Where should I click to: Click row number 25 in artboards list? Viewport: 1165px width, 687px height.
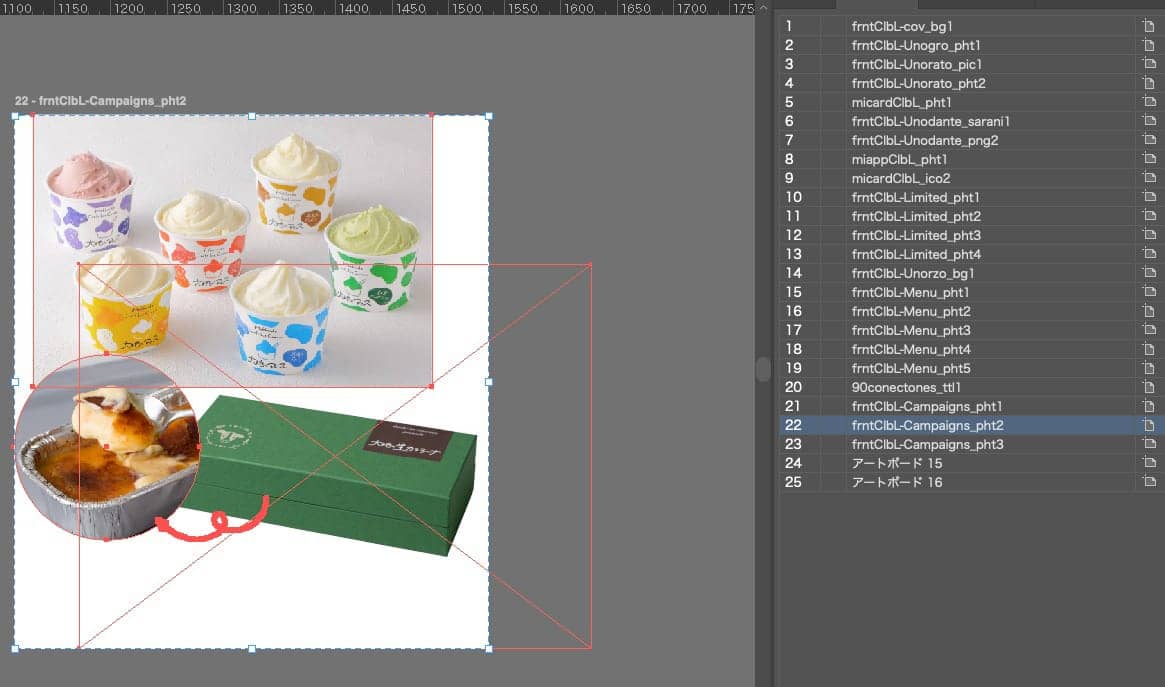(794, 481)
